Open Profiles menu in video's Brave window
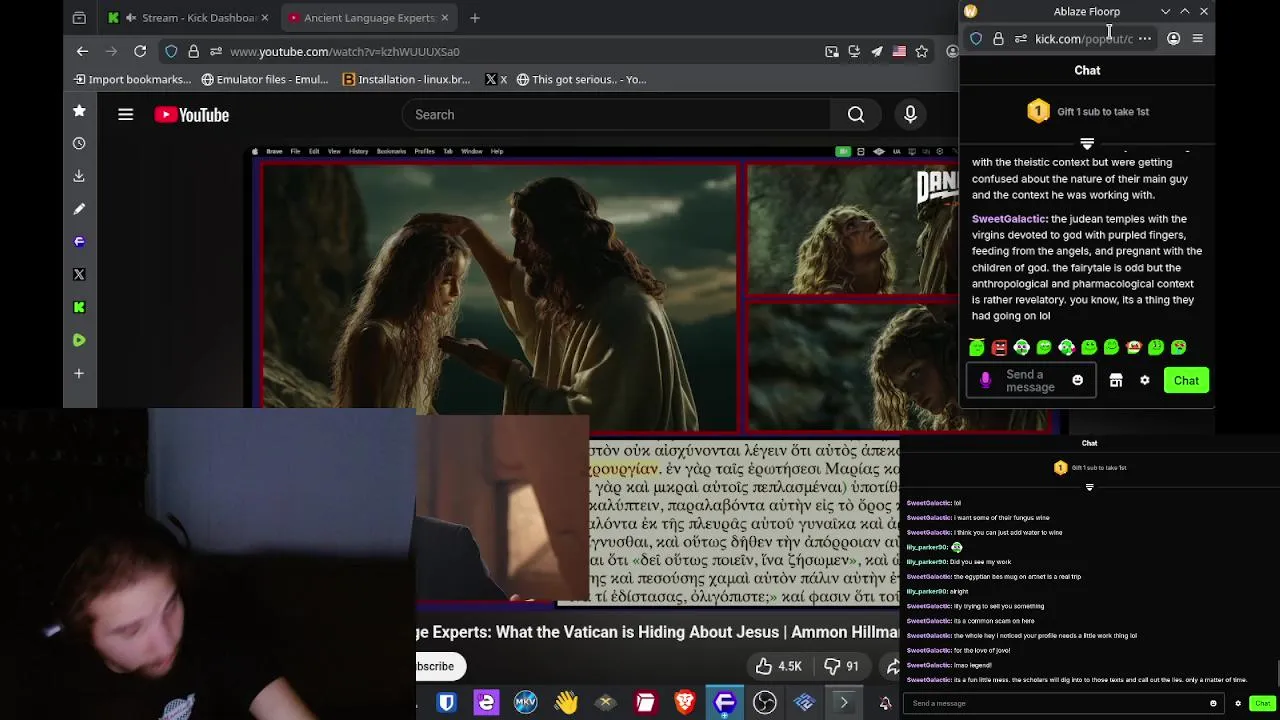The image size is (1280, 720). click(x=424, y=151)
